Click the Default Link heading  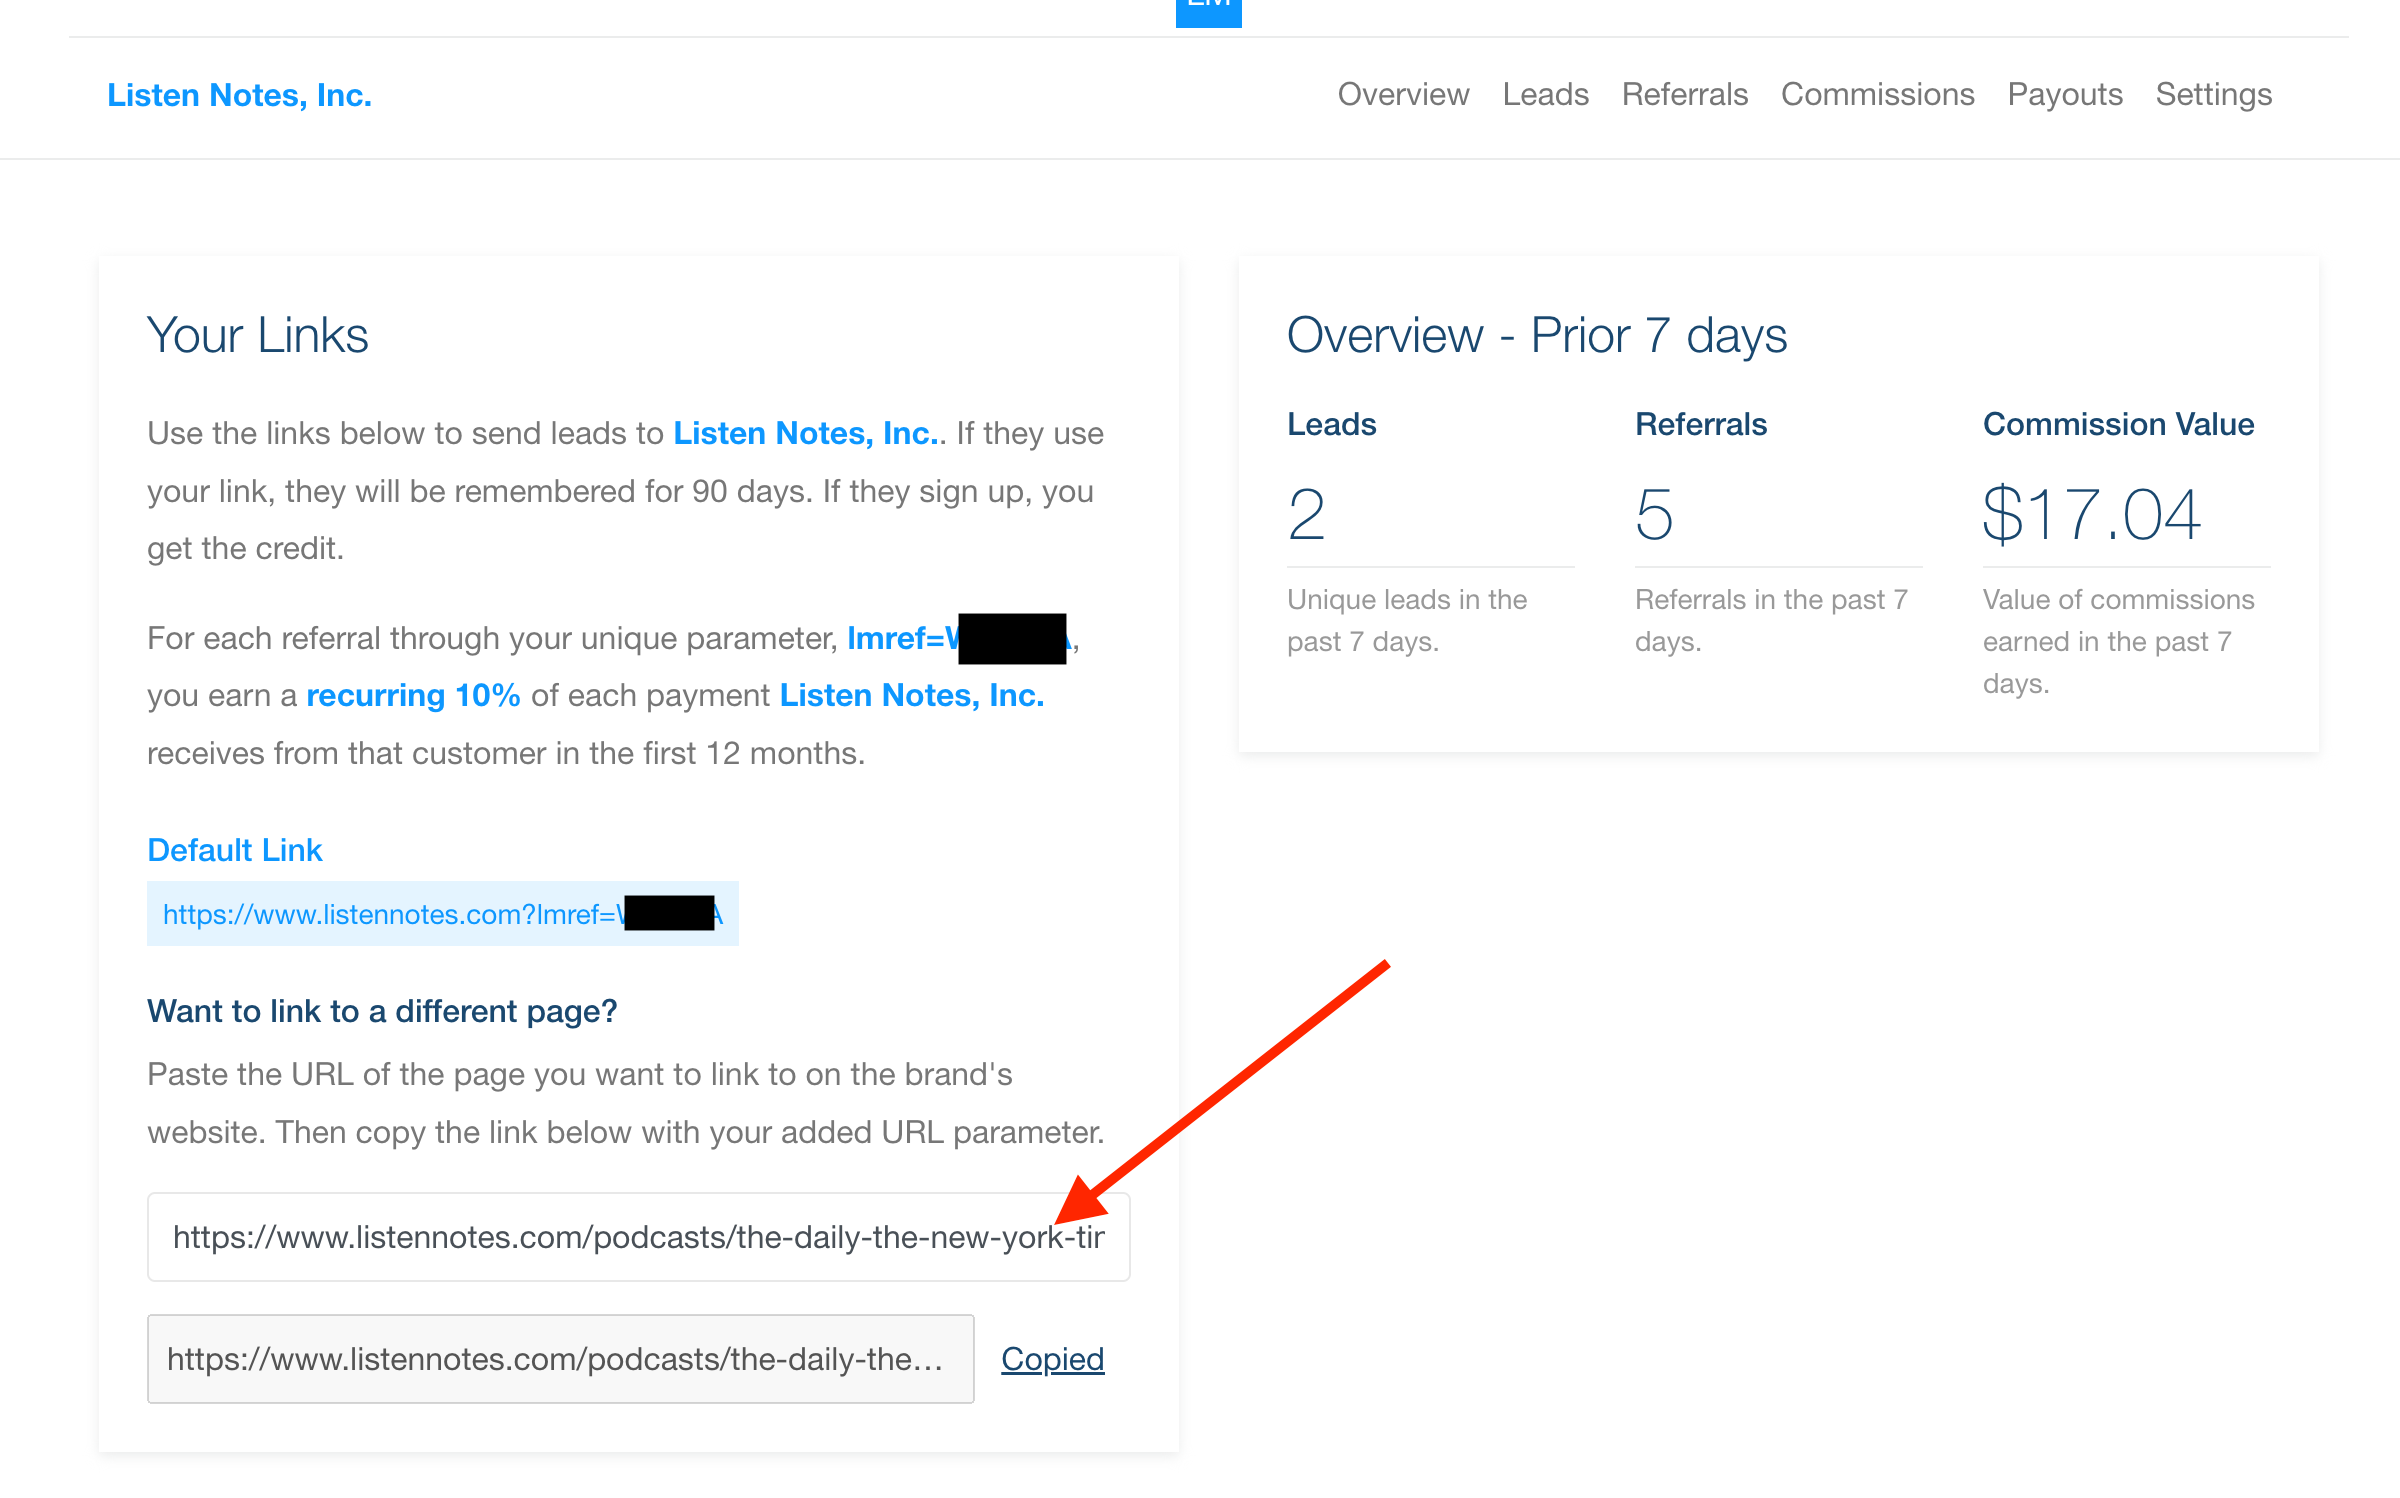(234, 850)
